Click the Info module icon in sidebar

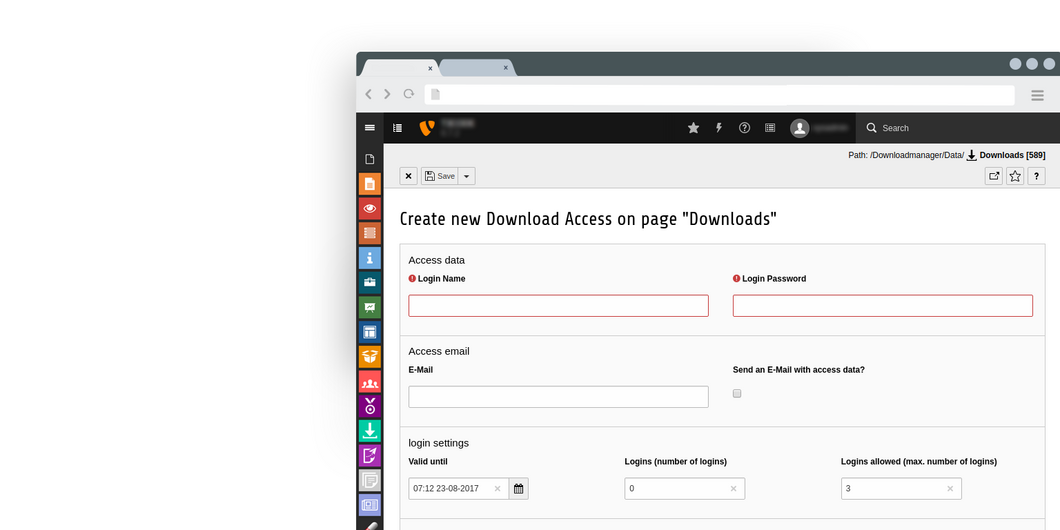(x=370, y=258)
